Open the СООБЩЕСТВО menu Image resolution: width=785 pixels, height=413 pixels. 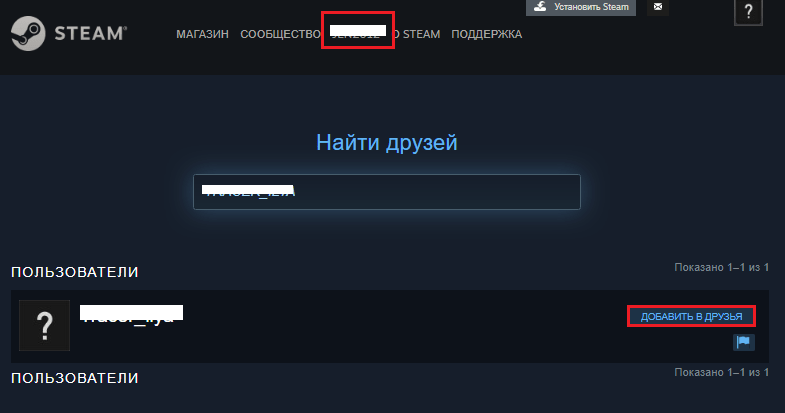point(280,34)
